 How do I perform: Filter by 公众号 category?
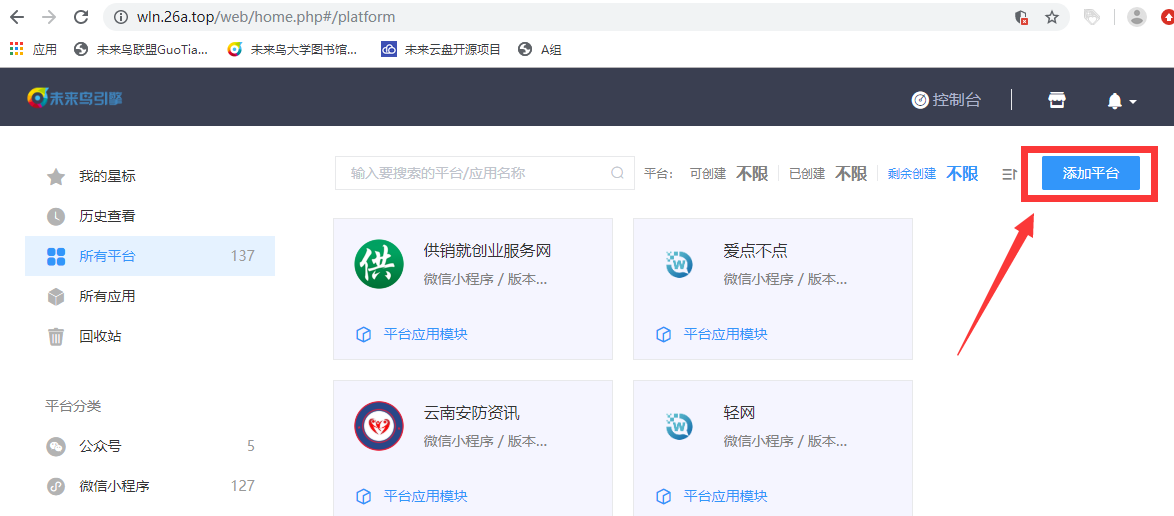(x=100, y=446)
